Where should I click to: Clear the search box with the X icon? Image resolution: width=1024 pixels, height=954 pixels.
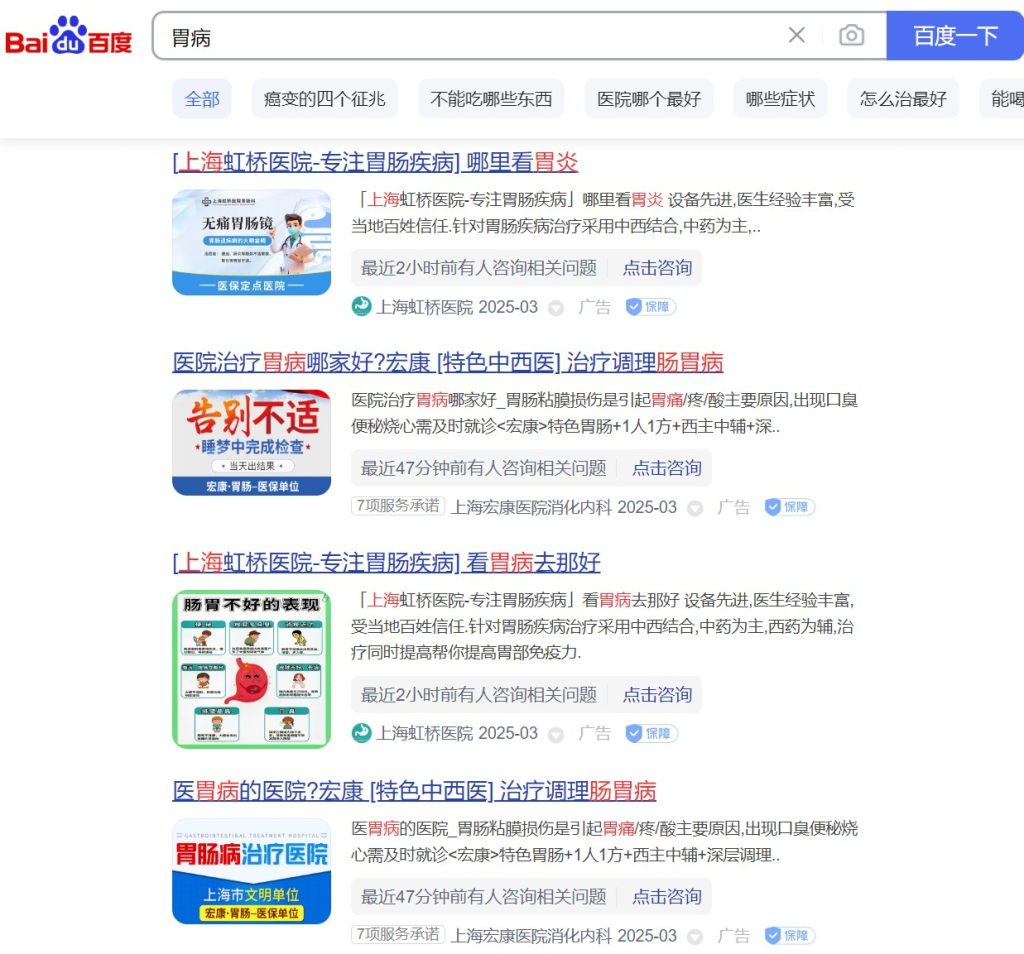pyautogui.click(x=796, y=35)
